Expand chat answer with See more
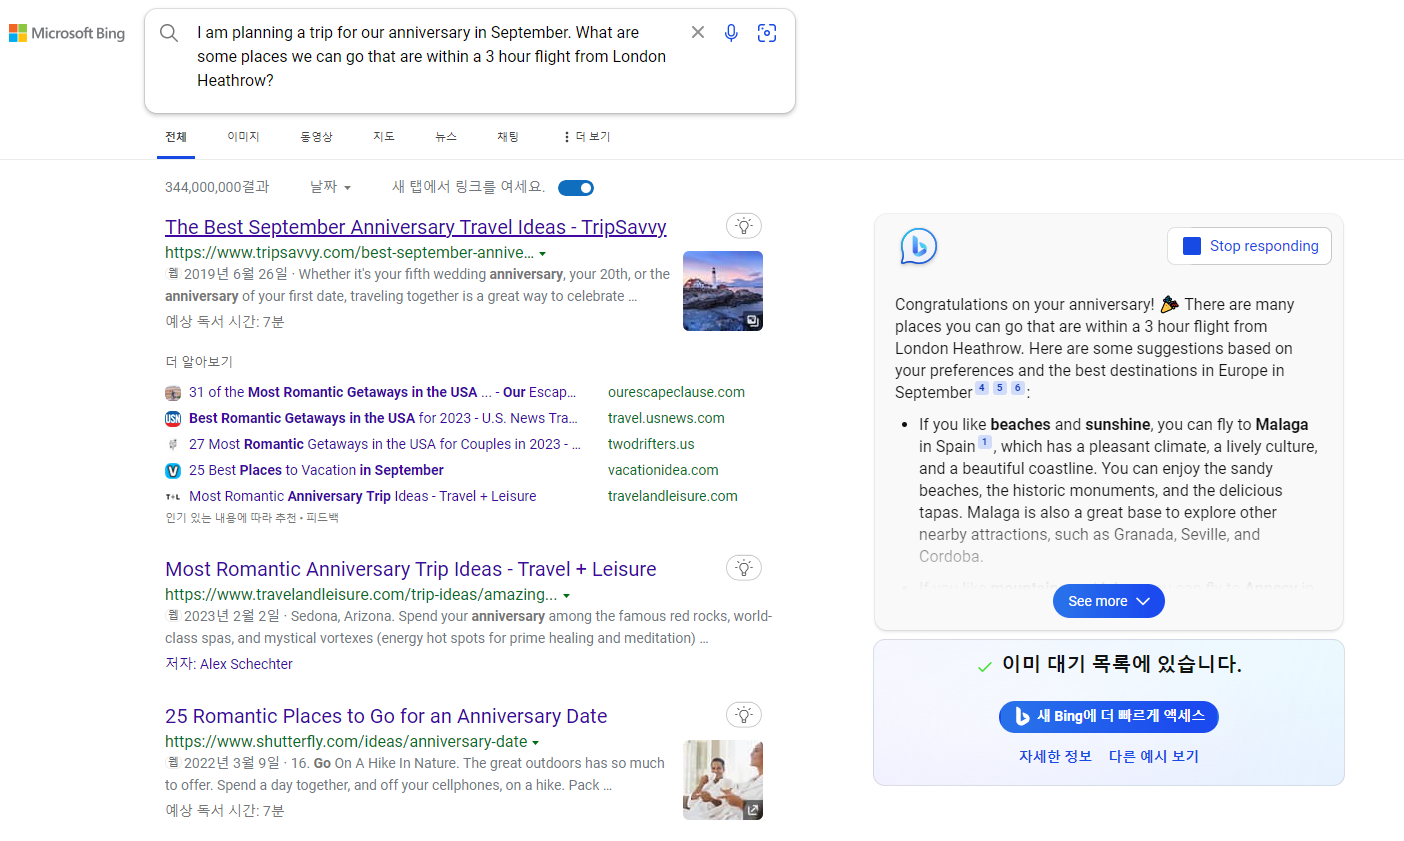Screen dimensions: 1404x841 [x=1109, y=601]
